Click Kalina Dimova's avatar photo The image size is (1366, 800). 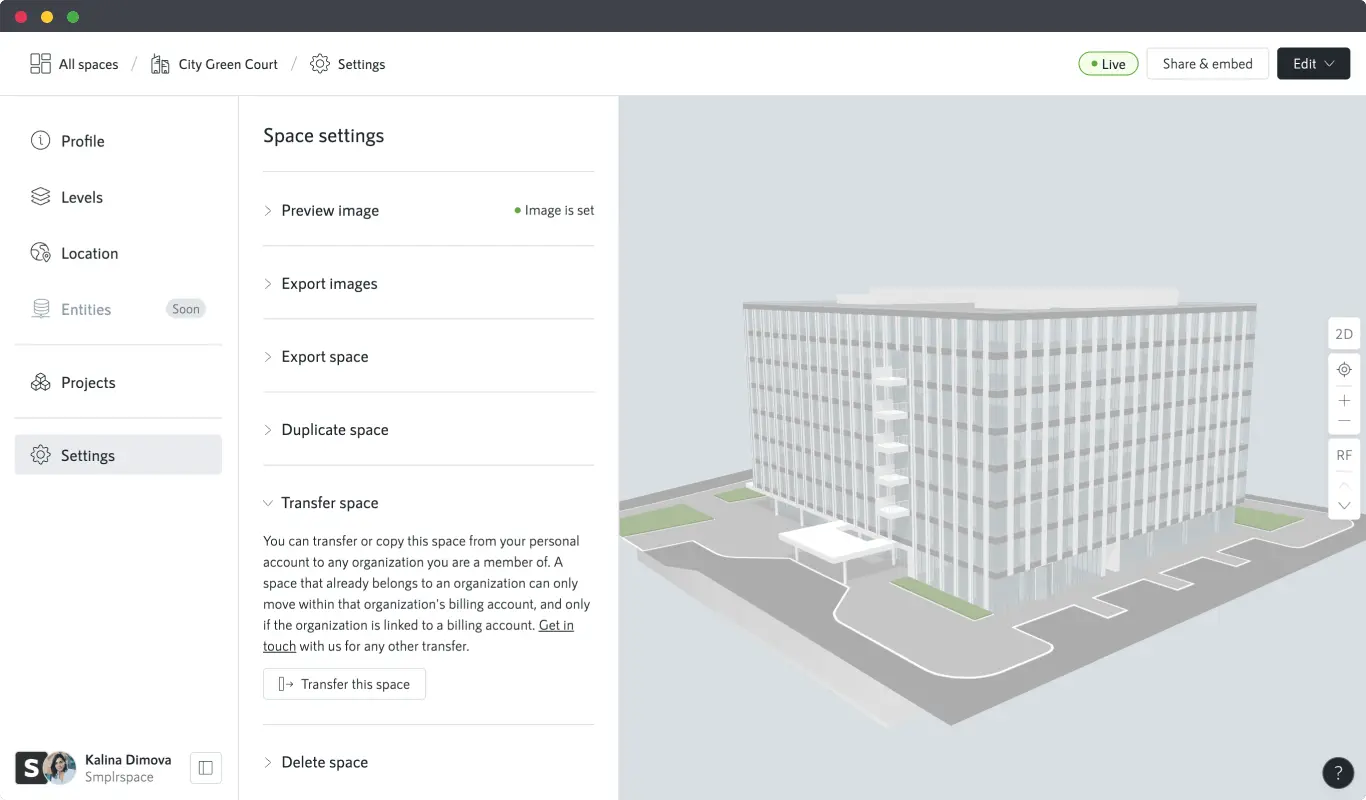pos(60,768)
